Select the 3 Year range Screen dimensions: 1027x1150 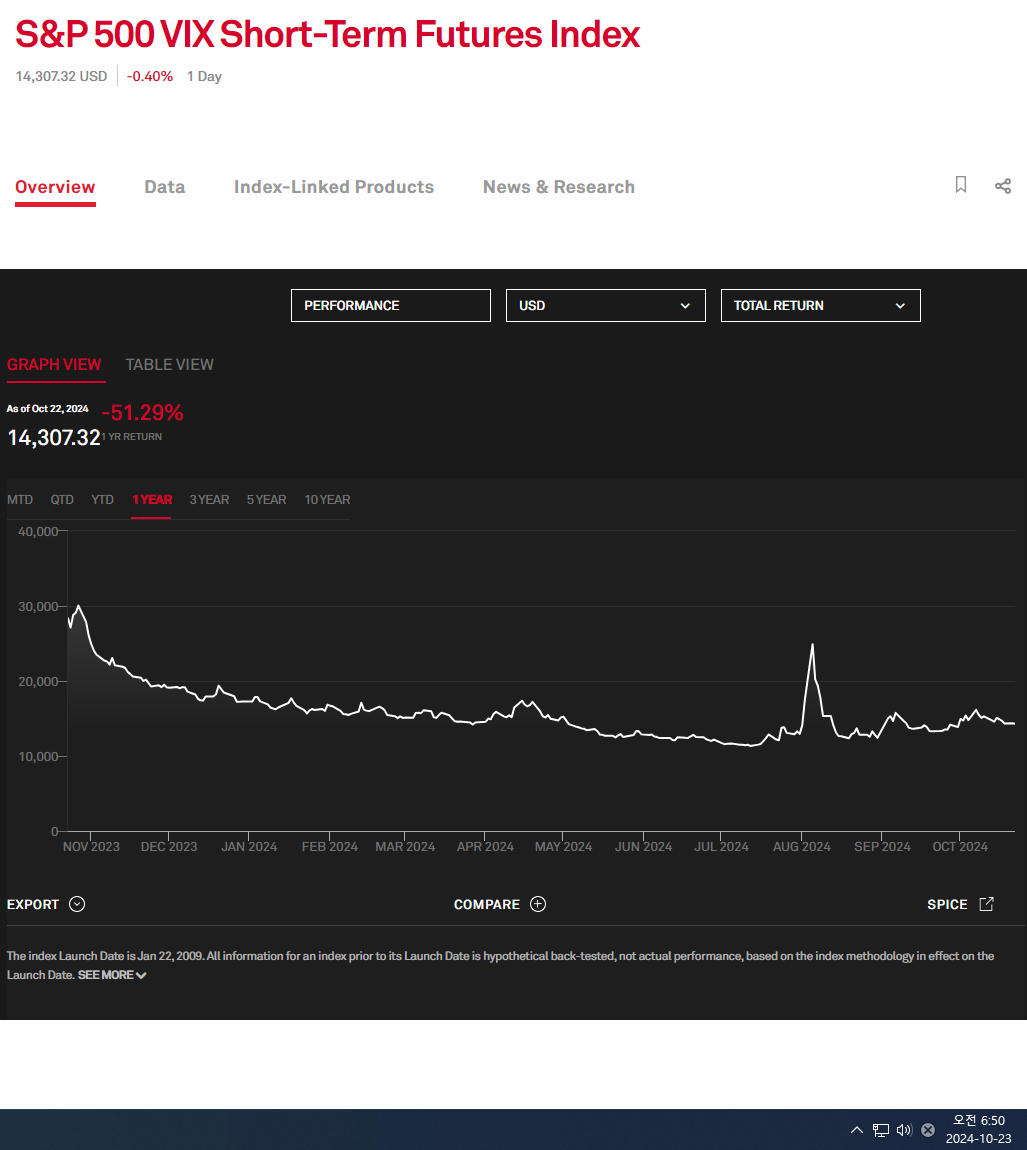tap(209, 499)
